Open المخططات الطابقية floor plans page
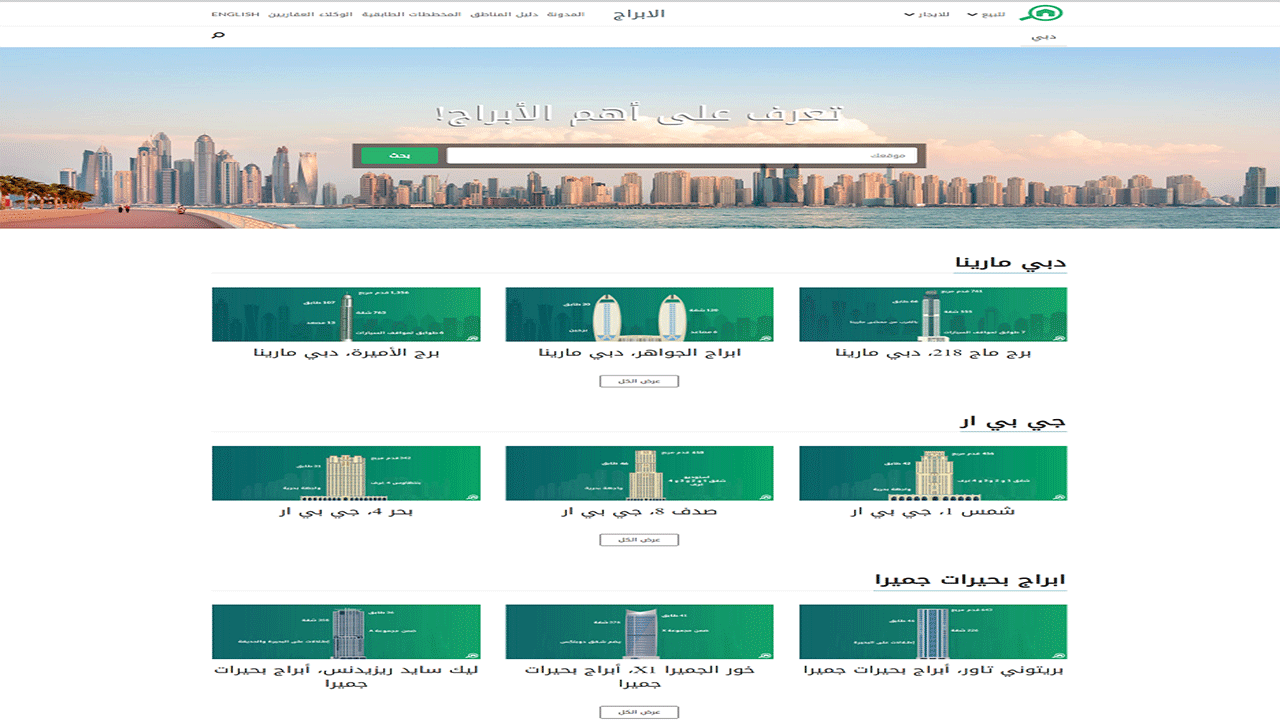The height and width of the screenshot is (720, 1280). [411, 15]
